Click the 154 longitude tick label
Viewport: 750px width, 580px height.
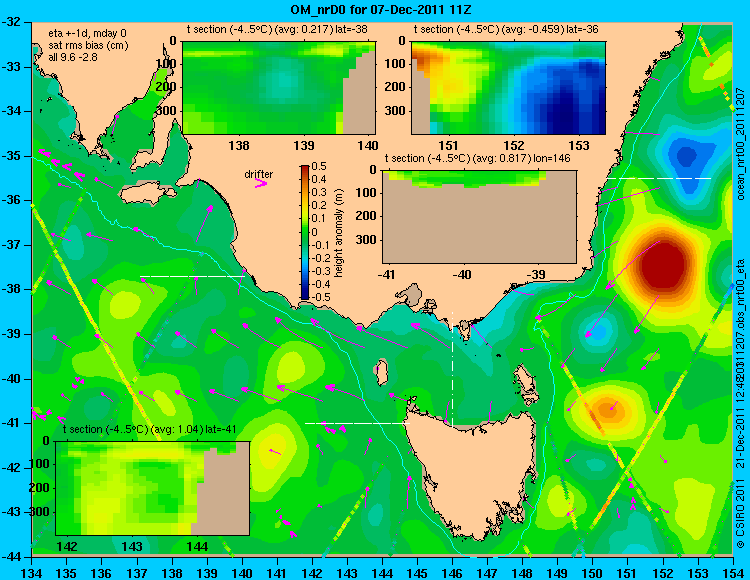[733, 573]
